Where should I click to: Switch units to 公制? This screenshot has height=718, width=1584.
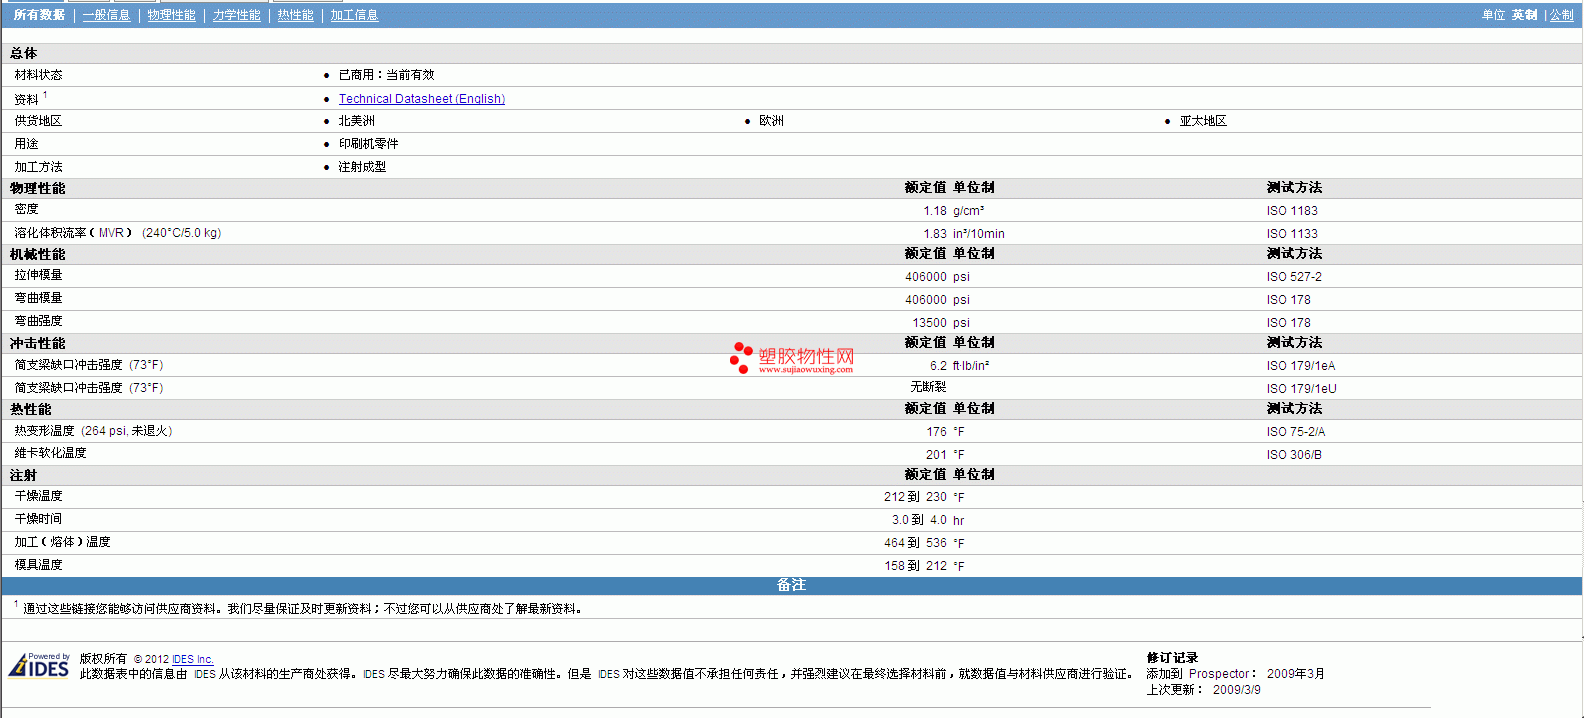point(1561,15)
